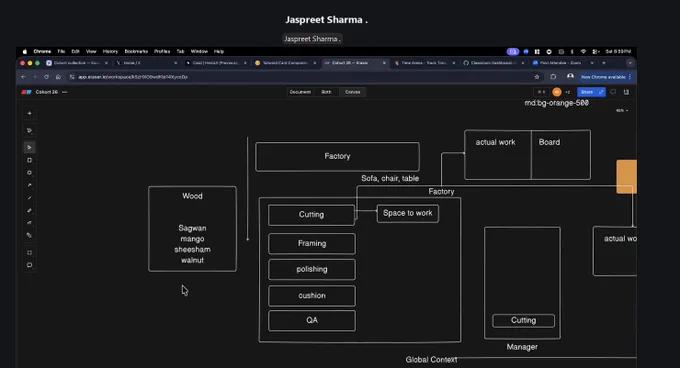The height and width of the screenshot is (368, 680).
Task: Click the panel icon right of comments
Action: [626, 92]
